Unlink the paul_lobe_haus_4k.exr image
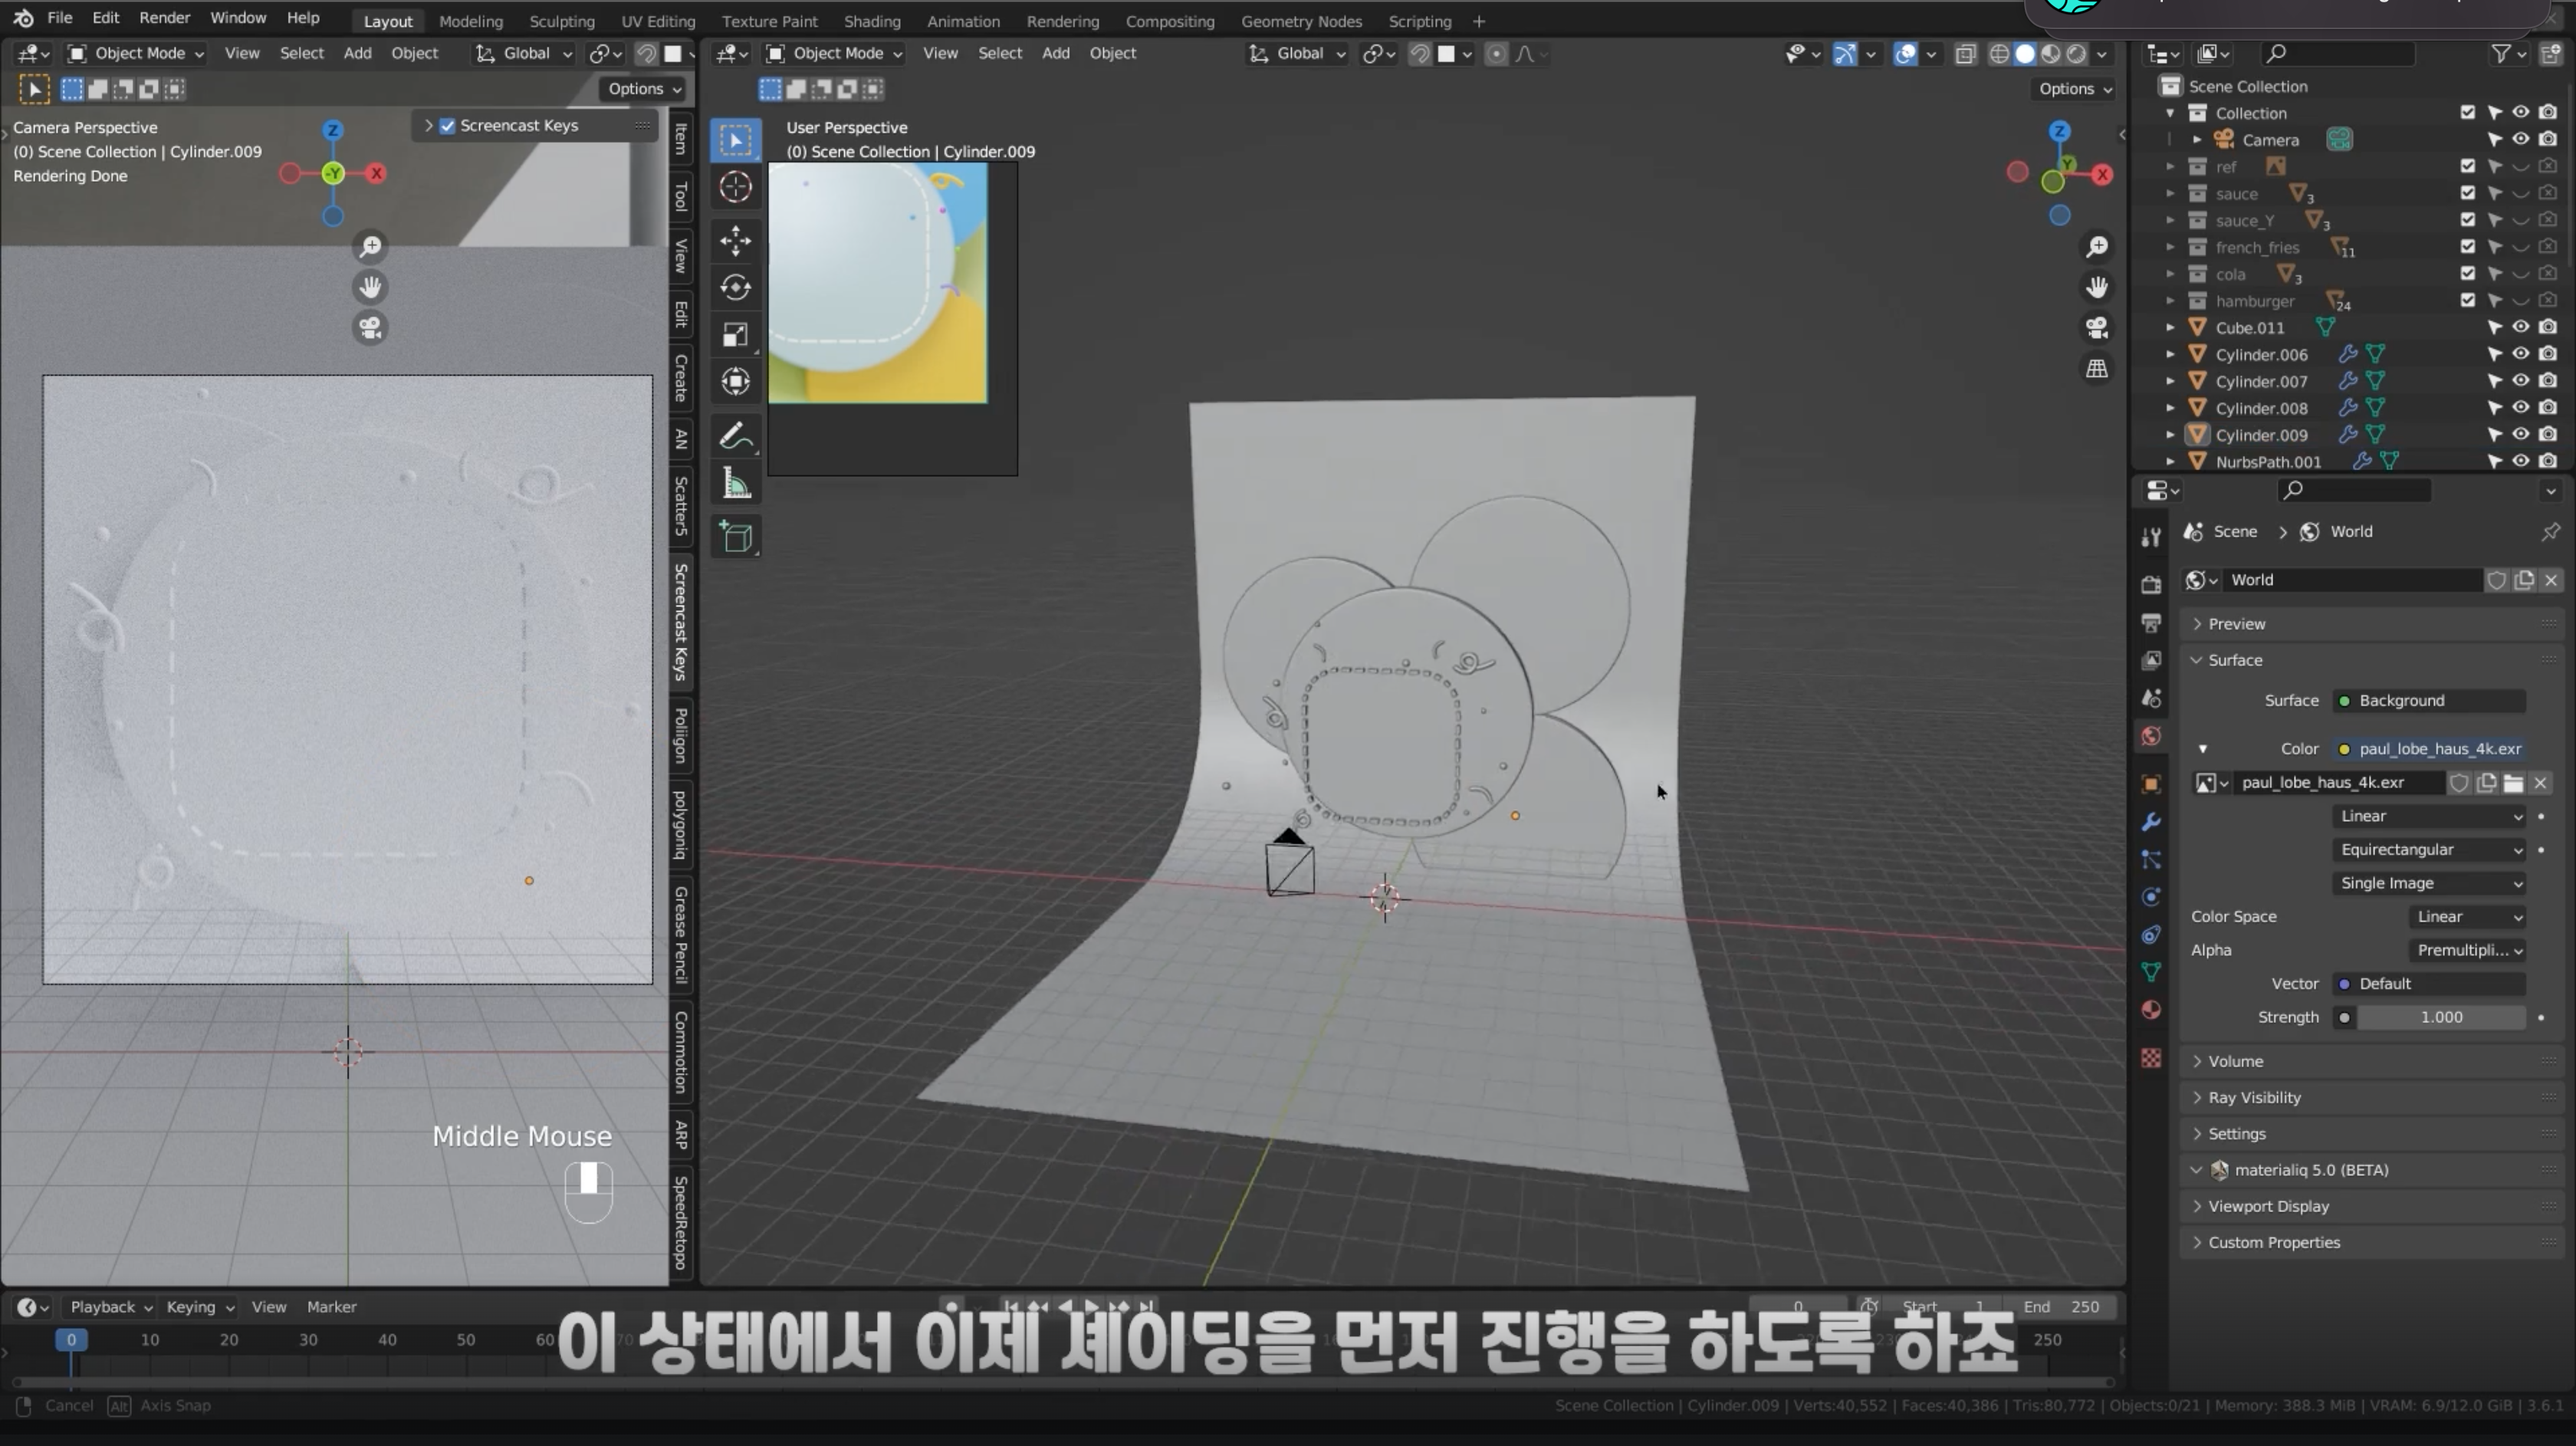Viewport: 2576px width, 1446px height. point(2540,783)
